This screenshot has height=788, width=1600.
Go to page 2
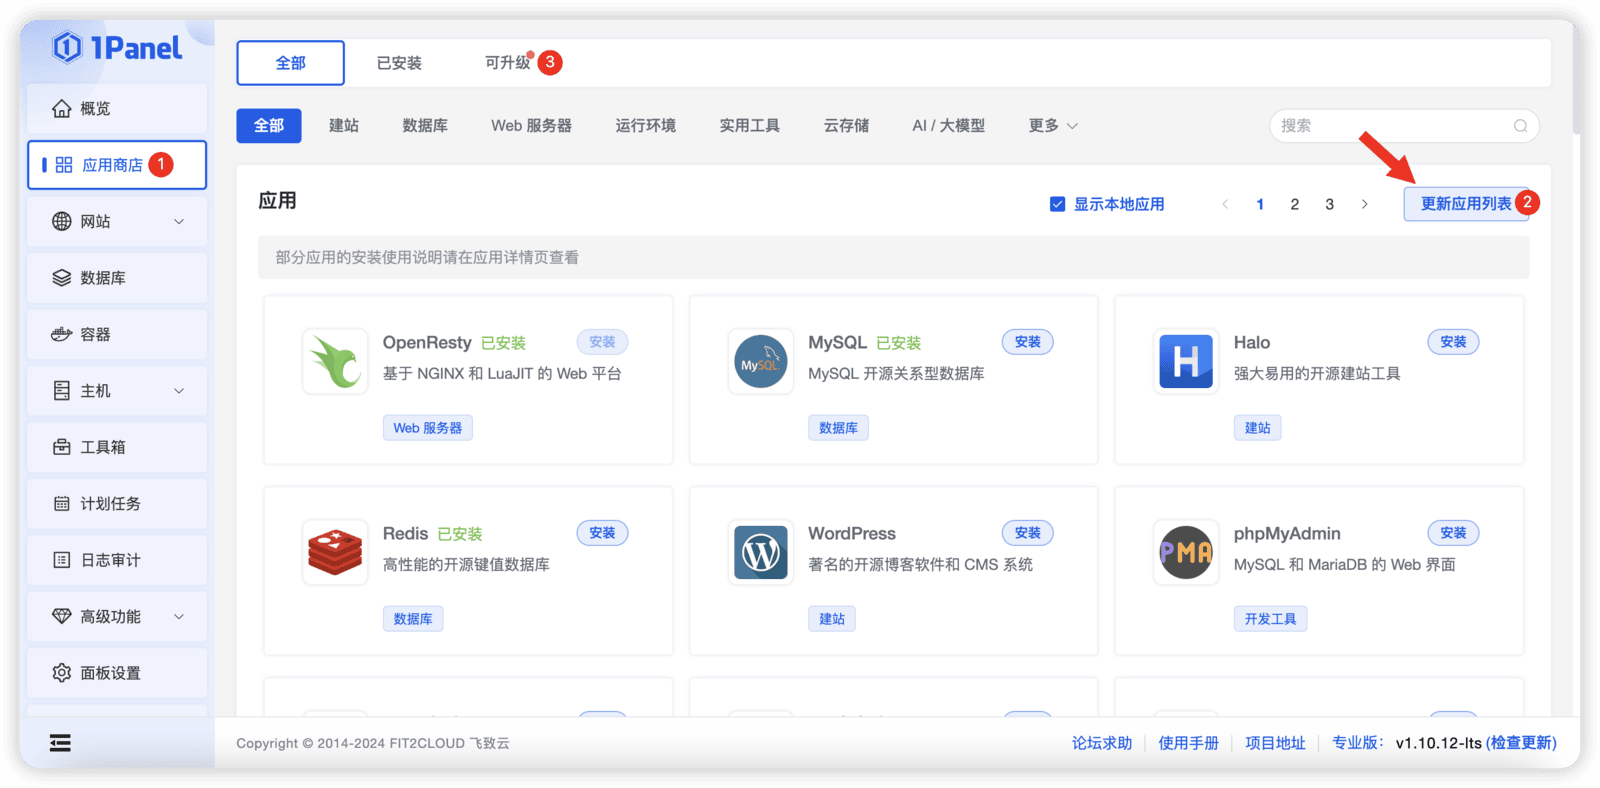pyautogui.click(x=1295, y=204)
